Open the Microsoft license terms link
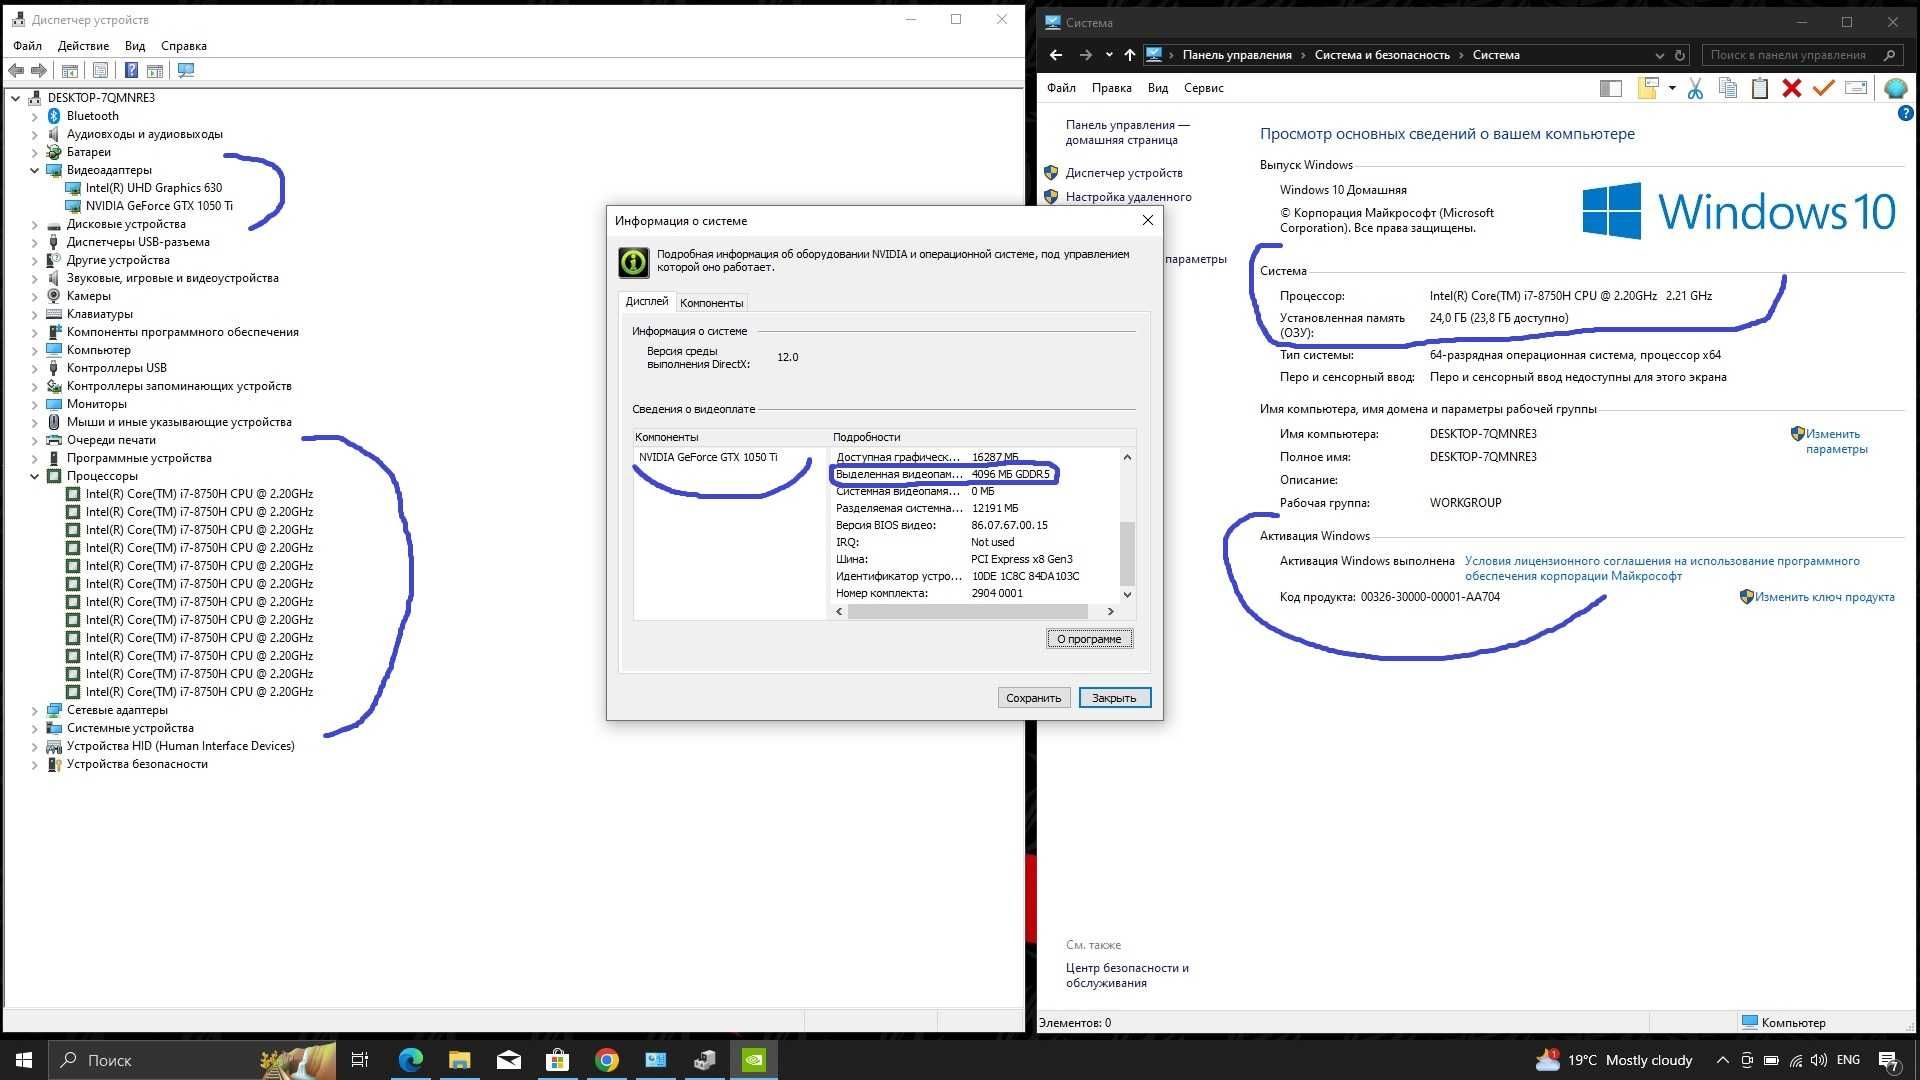 click(x=1662, y=568)
